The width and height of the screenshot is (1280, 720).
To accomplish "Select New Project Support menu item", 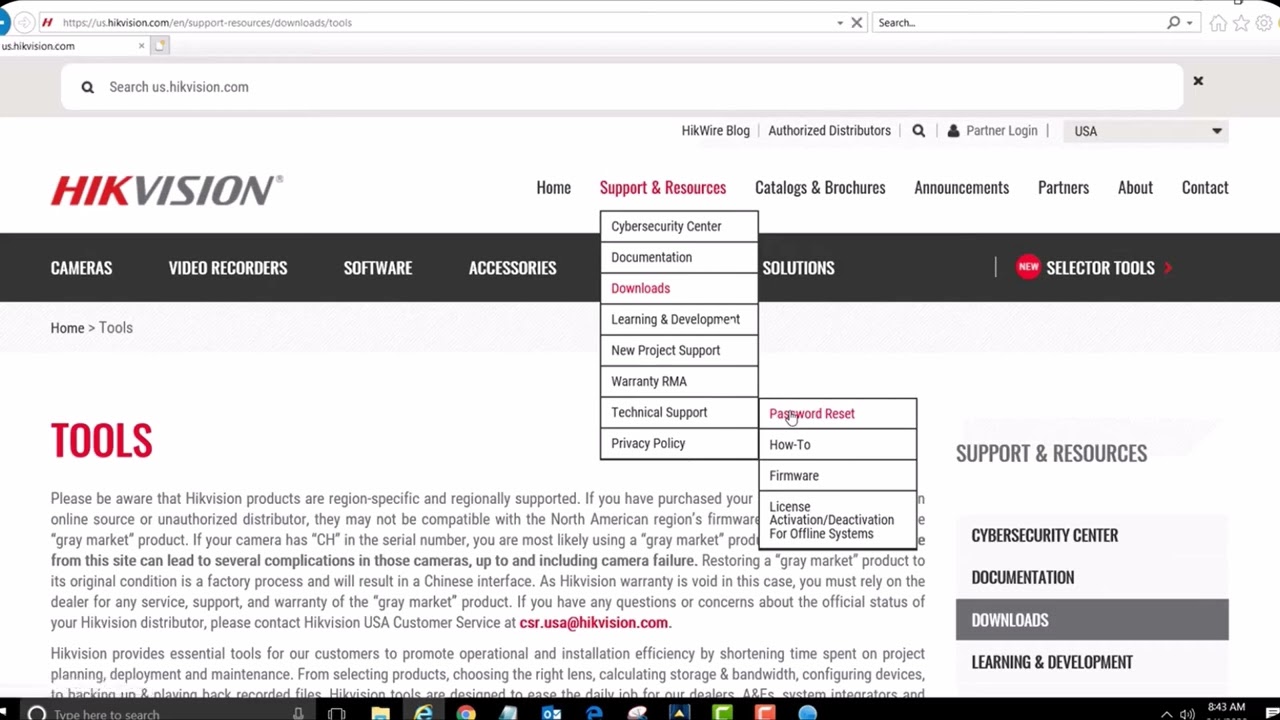I will pos(679,350).
